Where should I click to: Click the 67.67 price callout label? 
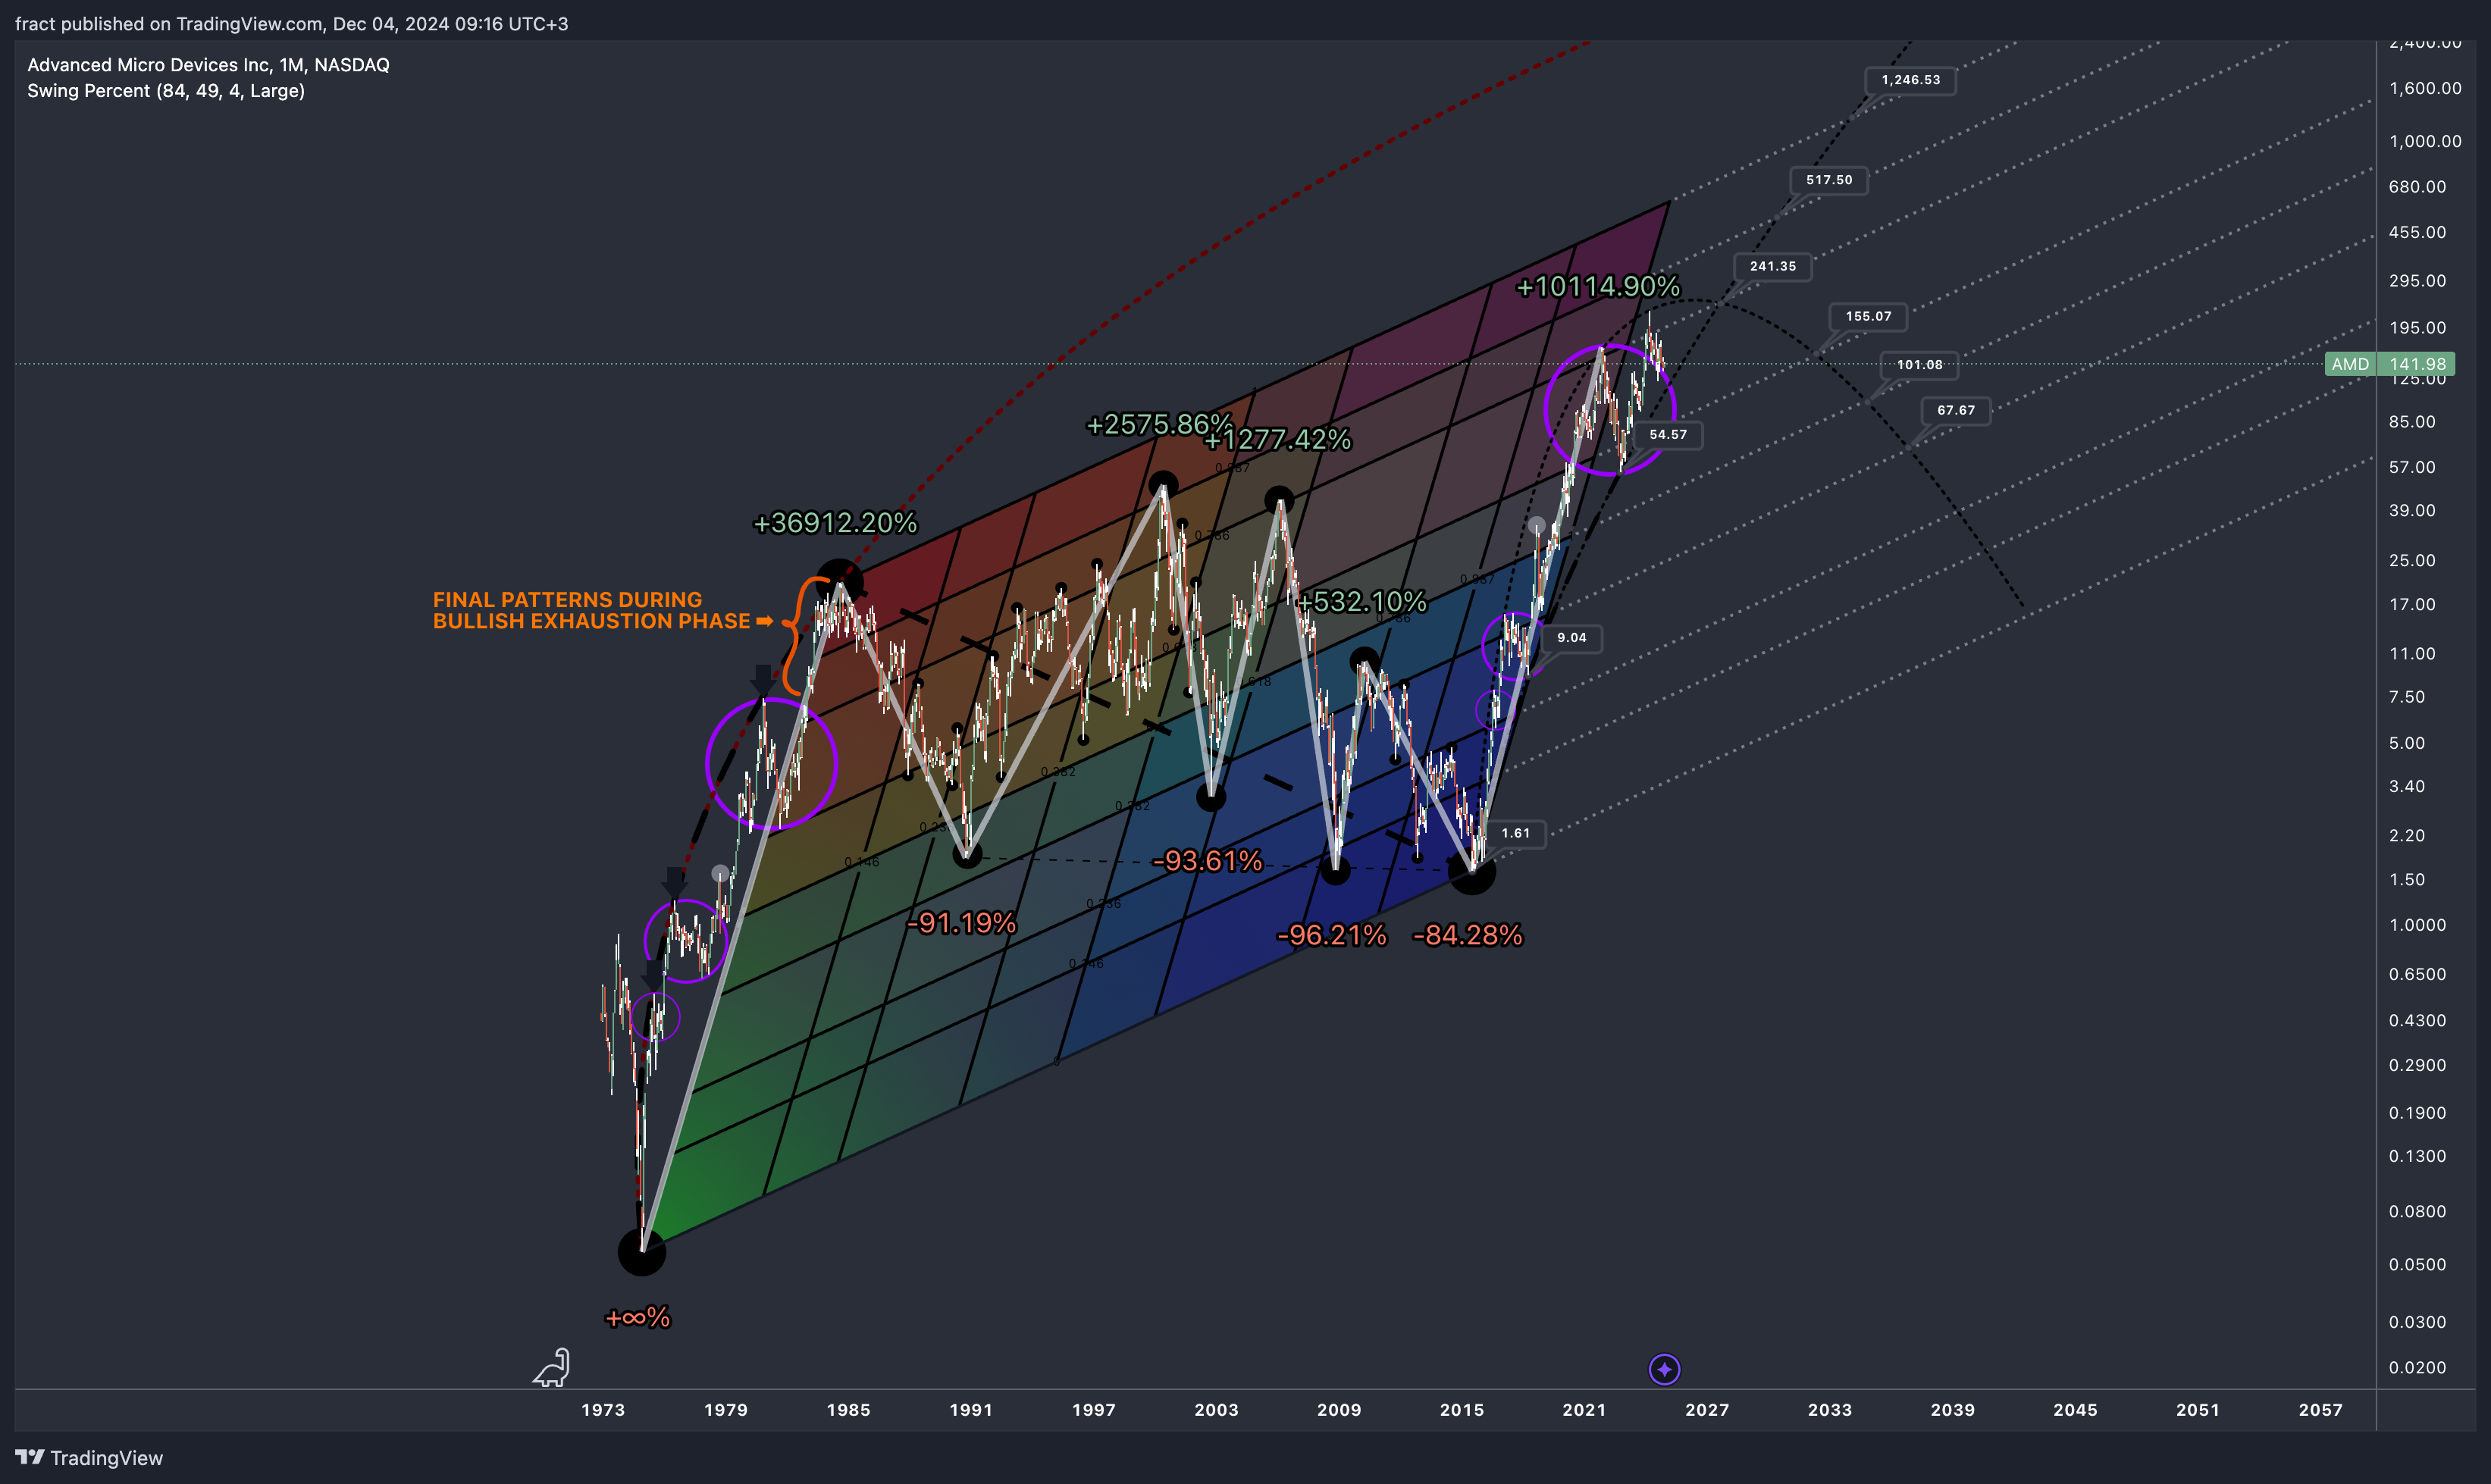click(x=1956, y=410)
